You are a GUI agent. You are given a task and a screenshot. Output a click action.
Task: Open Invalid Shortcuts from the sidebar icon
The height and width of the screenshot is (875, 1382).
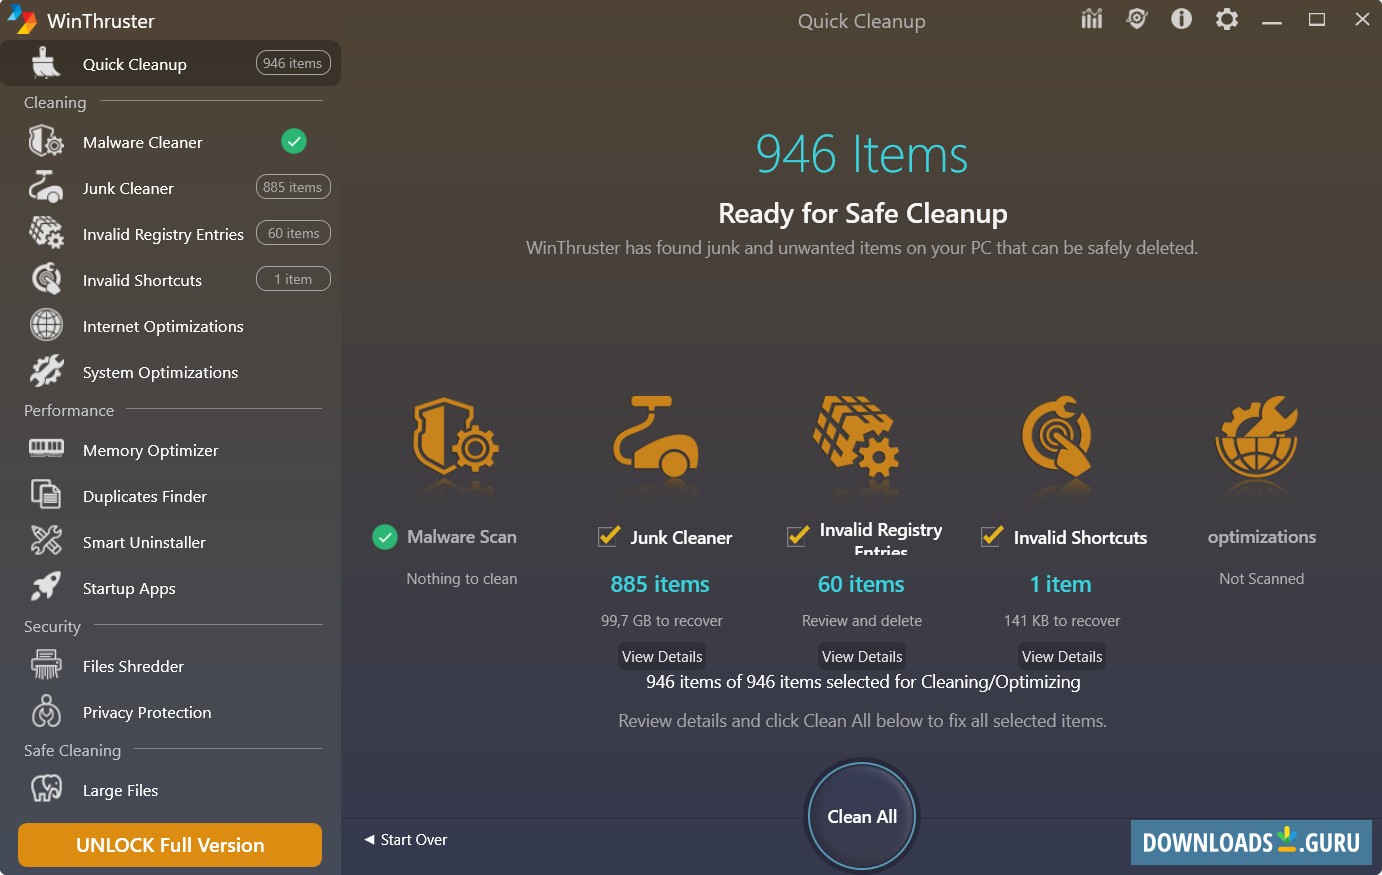[x=46, y=279]
